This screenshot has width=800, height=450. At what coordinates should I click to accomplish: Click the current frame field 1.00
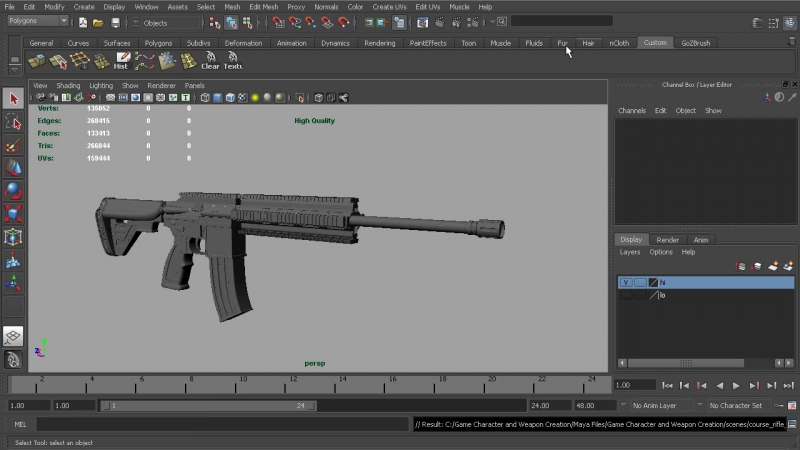(634, 386)
